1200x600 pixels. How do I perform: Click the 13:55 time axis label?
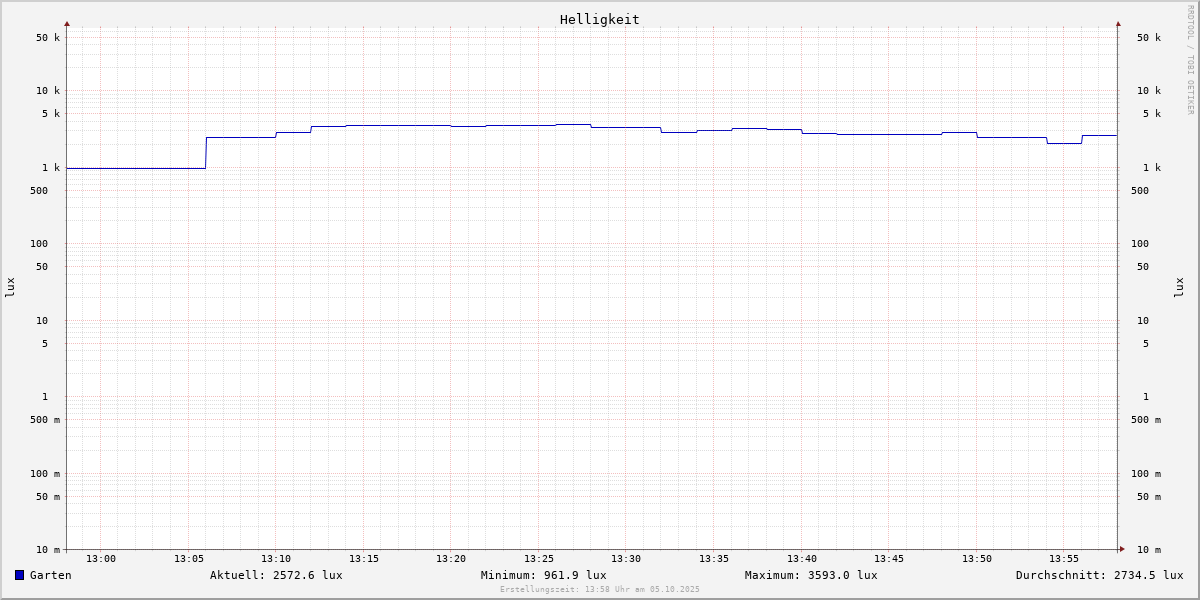pyautogui.click(x=1064, y=559)
